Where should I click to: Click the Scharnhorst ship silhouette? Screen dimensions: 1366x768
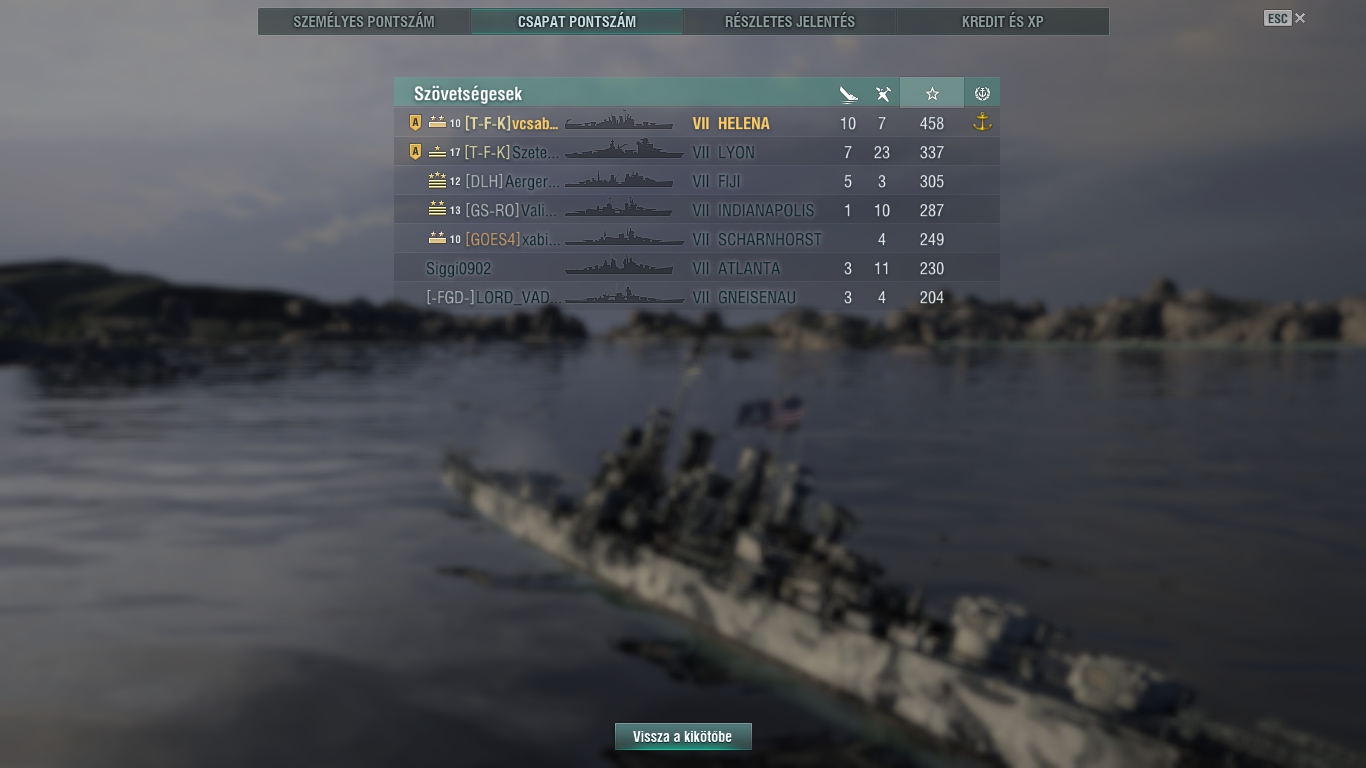[624, 239]
